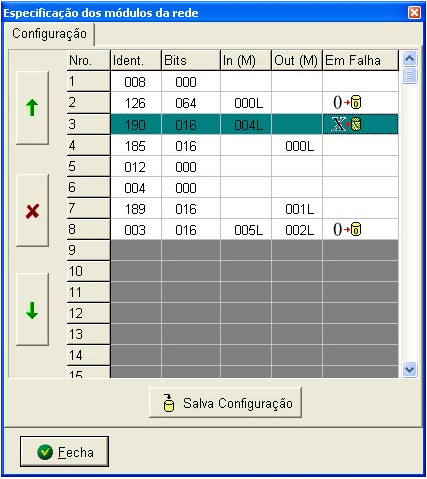Click the Out (M) column header
Viewport: 427px width, 479px height.
tap(297, 61)
